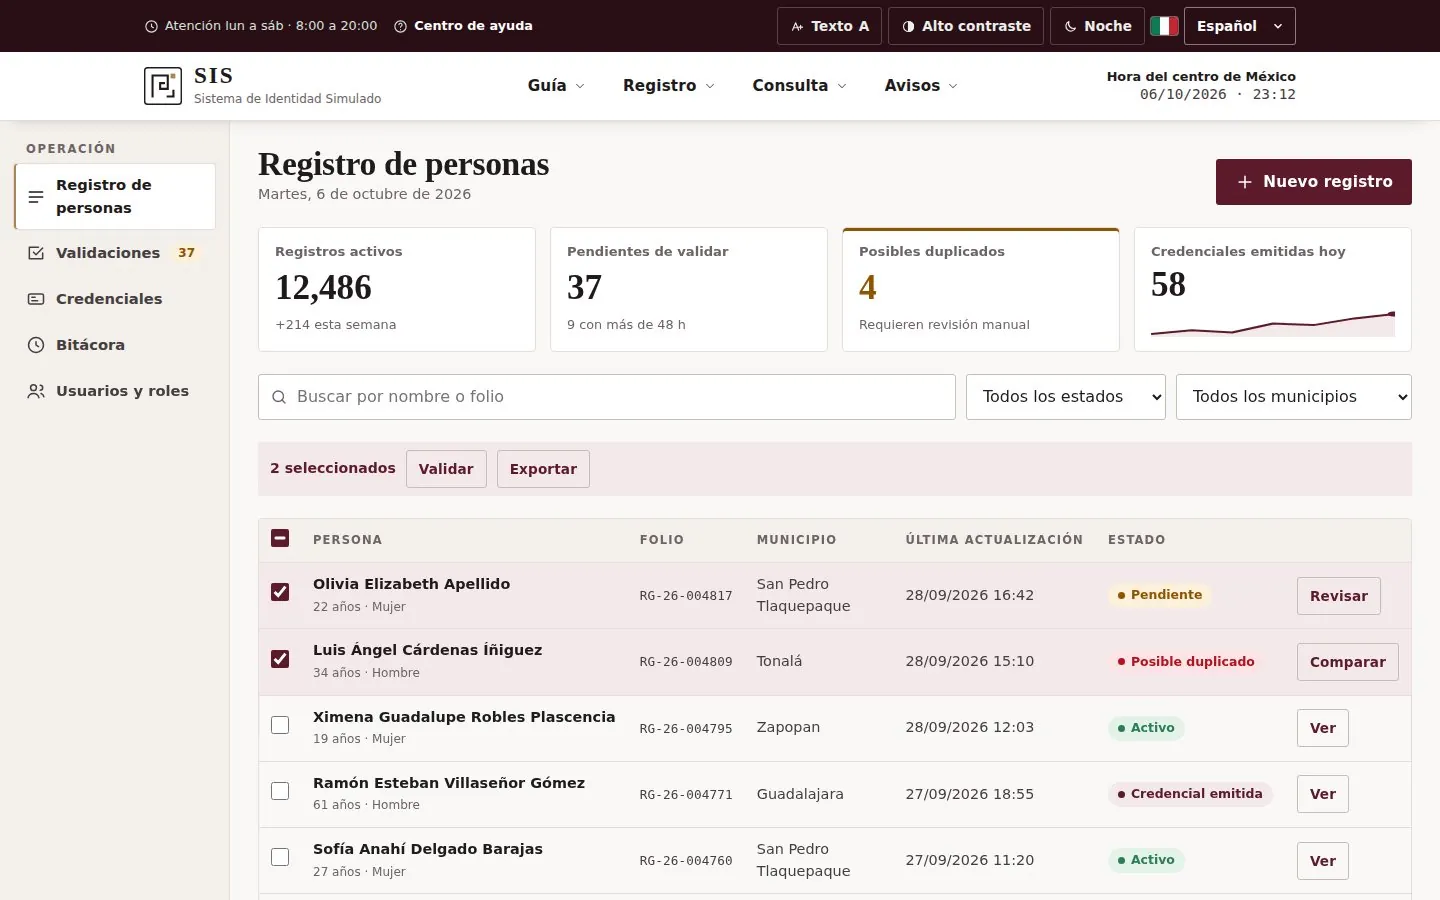Image resolution: width=1440 pixels, height=900 pixels.
Task: Click the plus icon on Nuevo registro
Action: pyautogui.click(x=1245, y=182)
